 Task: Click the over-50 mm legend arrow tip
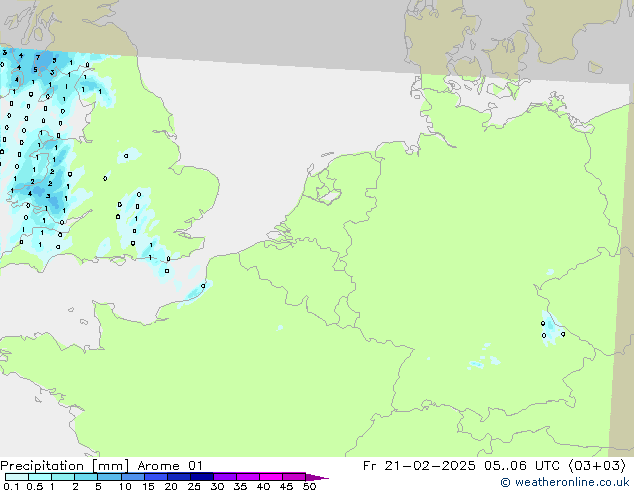click(x=317, y=477)
